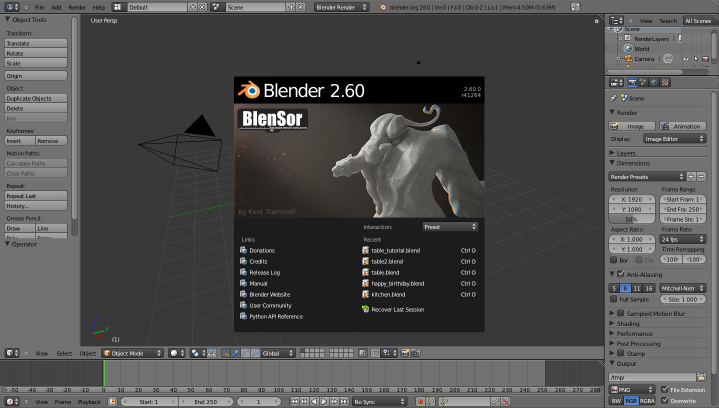Open the Texture properties checker tab icon

pos(665,83)
